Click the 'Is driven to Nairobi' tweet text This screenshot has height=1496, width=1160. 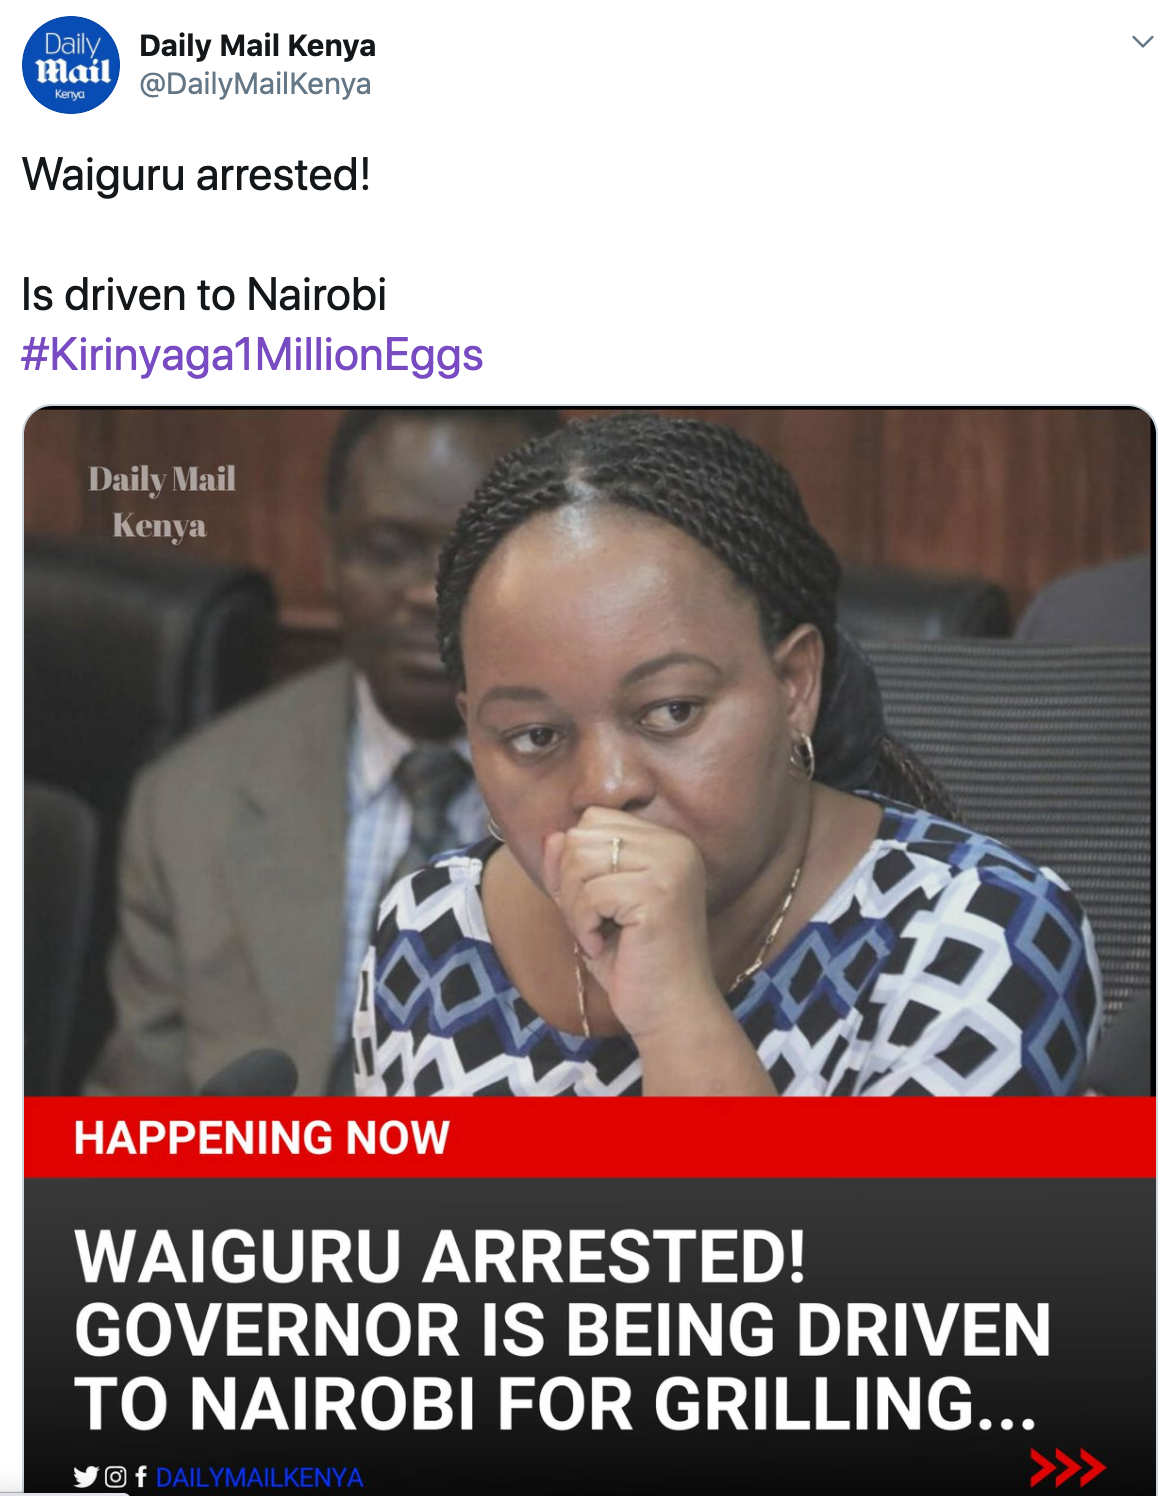click(x=204, y=295)
